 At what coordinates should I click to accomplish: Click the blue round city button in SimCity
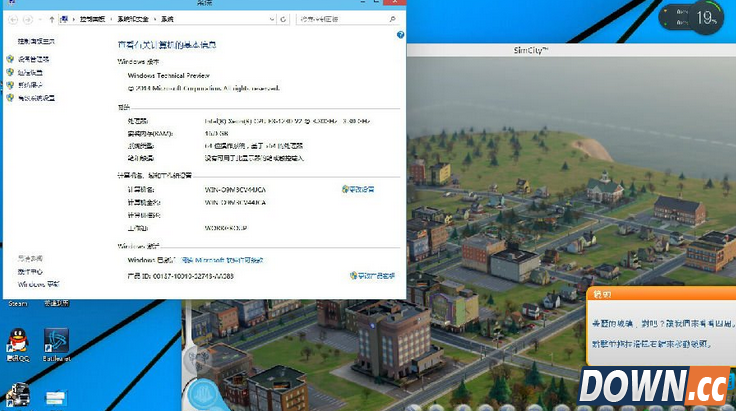(204, 395)
